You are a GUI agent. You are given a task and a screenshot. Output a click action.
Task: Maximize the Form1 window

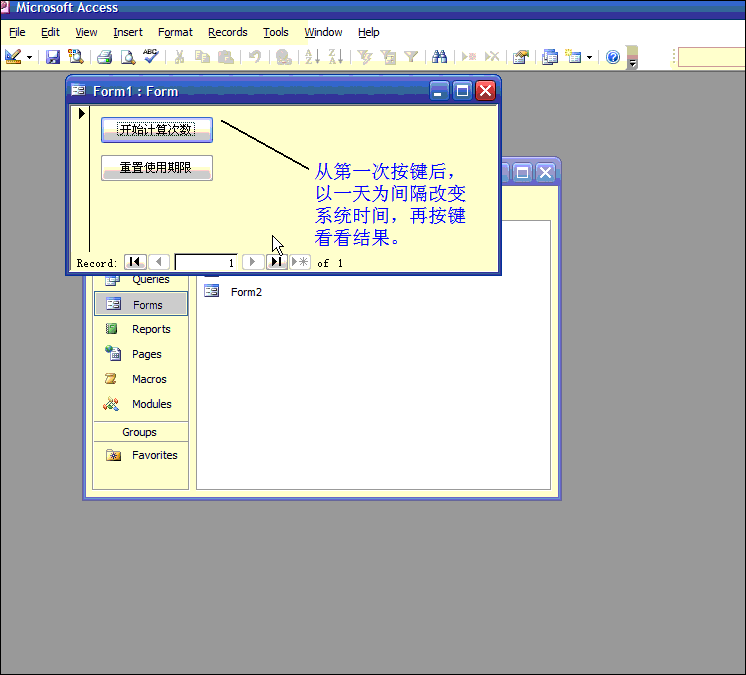[462, 91]
